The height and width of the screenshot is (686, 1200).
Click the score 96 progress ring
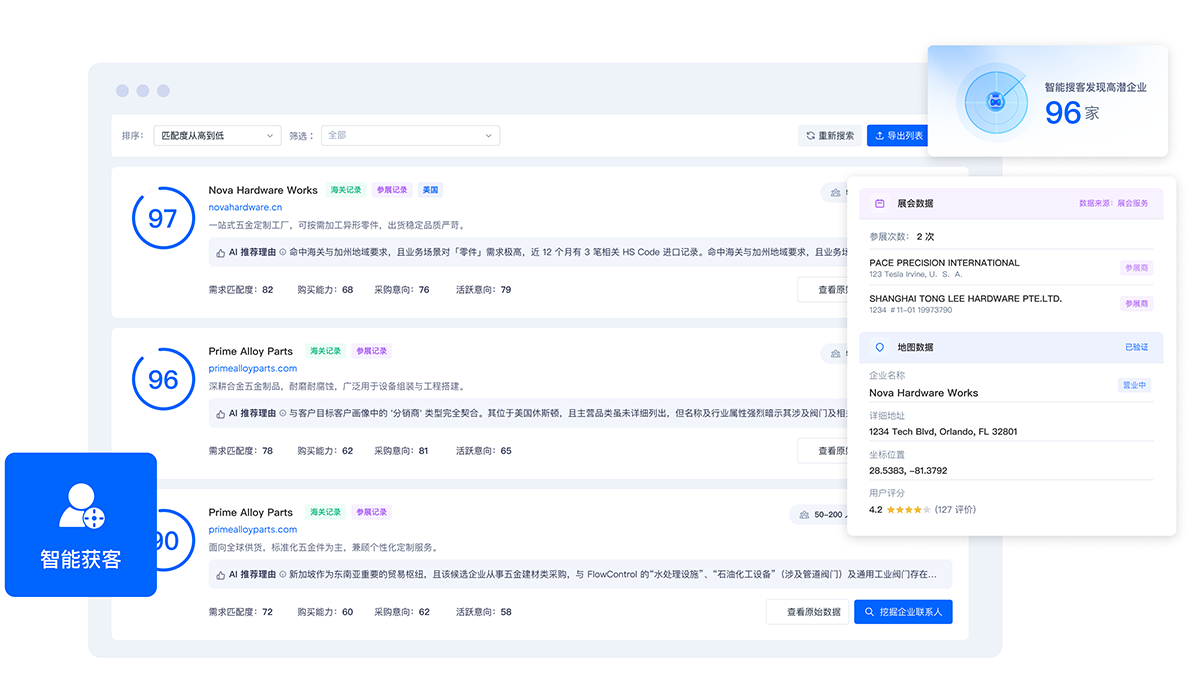tap(162, 379)
